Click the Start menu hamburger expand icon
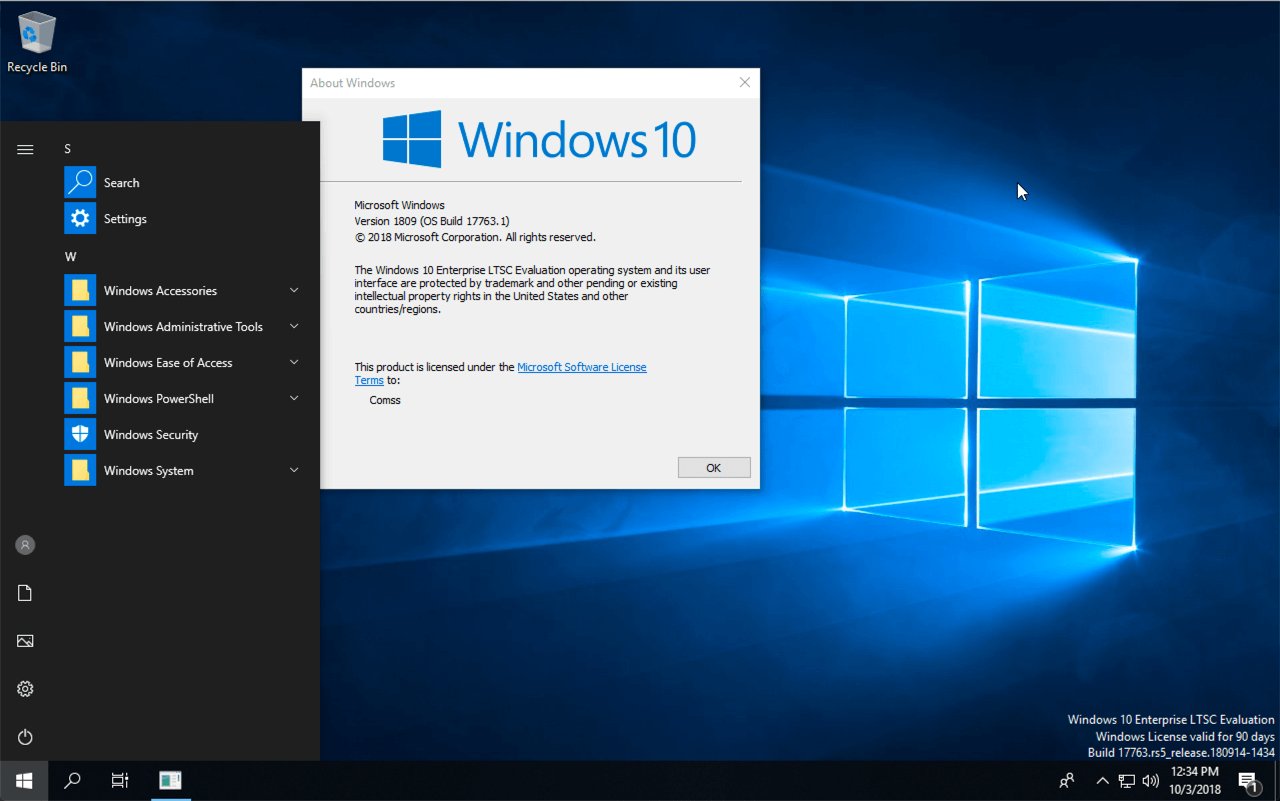Screen dimensions: 1280x801 (25, 149)
